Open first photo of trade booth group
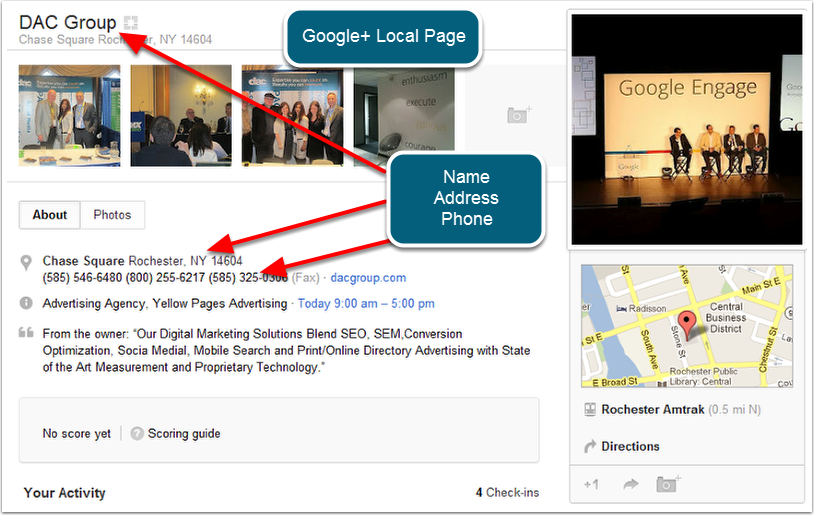Image resolution: width=814 pixels, height=515 pixels. tap(70, 115)
